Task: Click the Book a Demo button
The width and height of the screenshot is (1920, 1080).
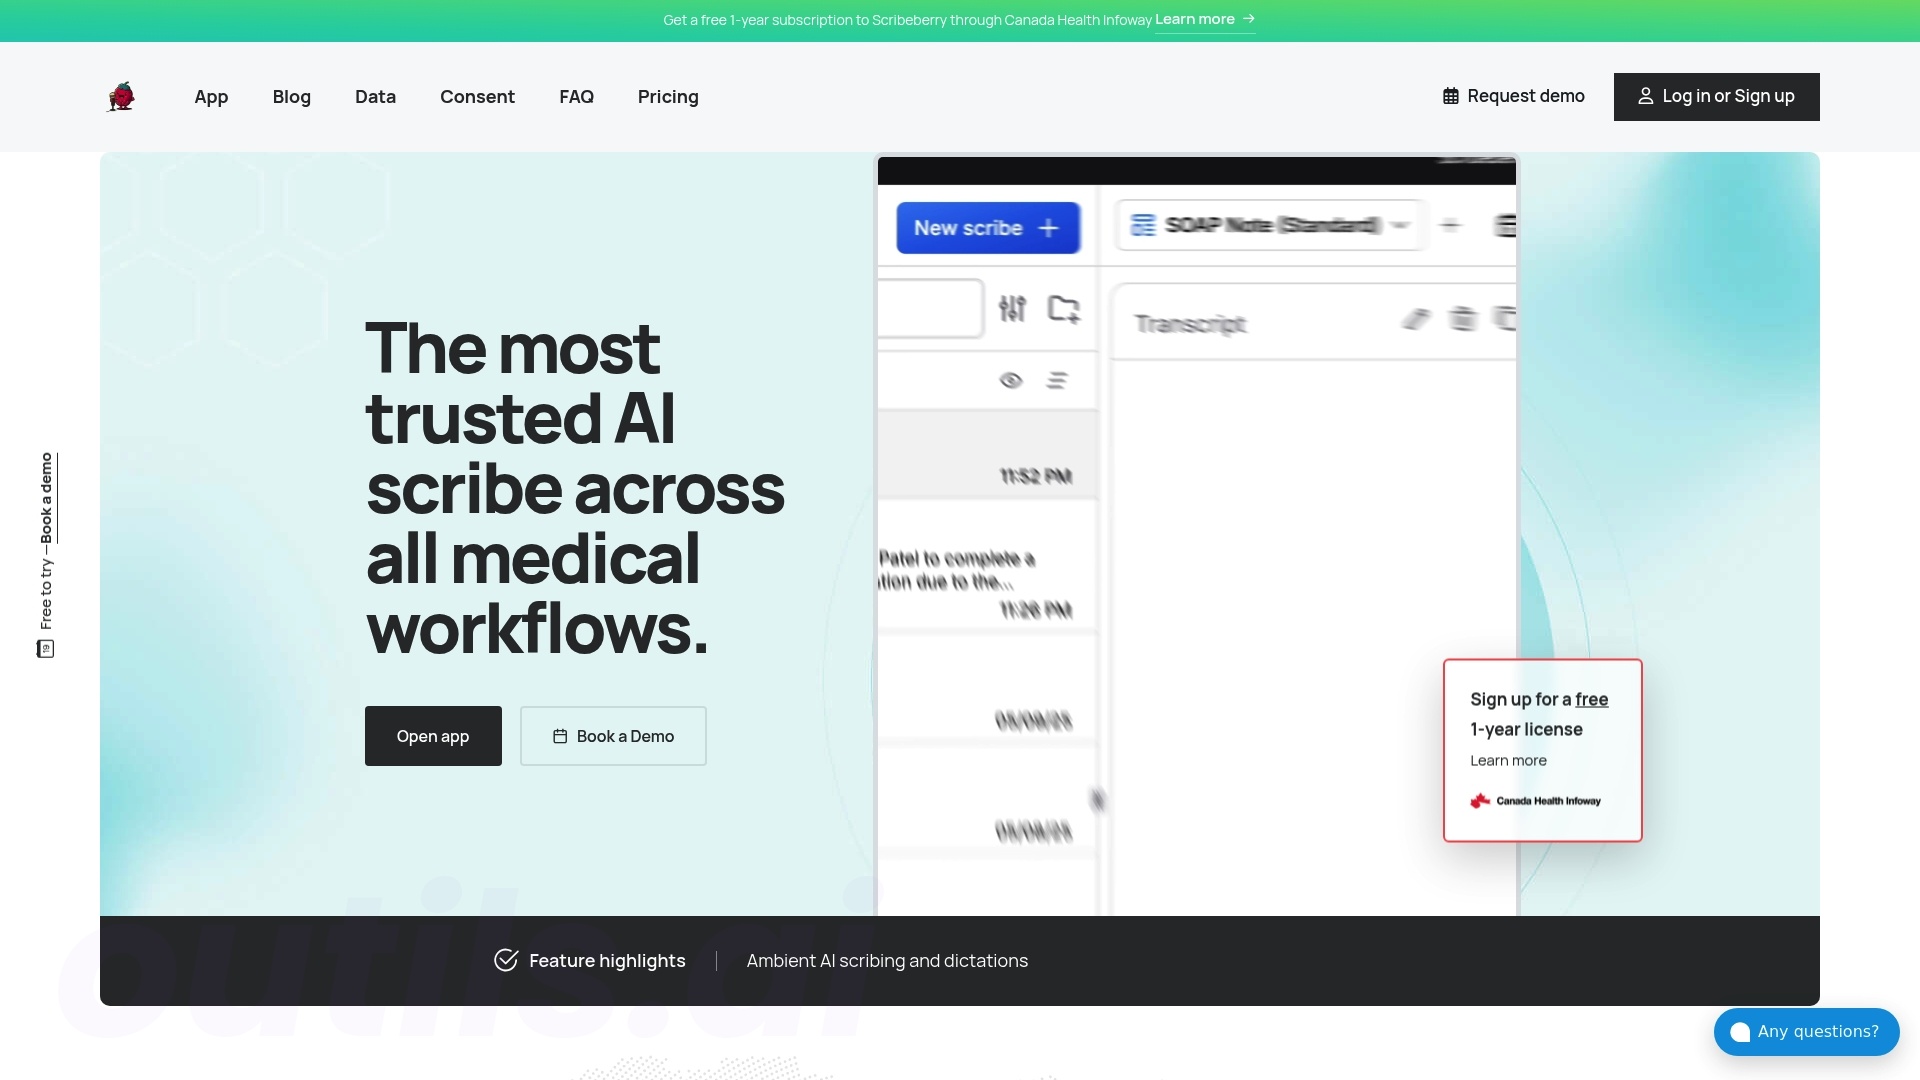Action: 613,736
